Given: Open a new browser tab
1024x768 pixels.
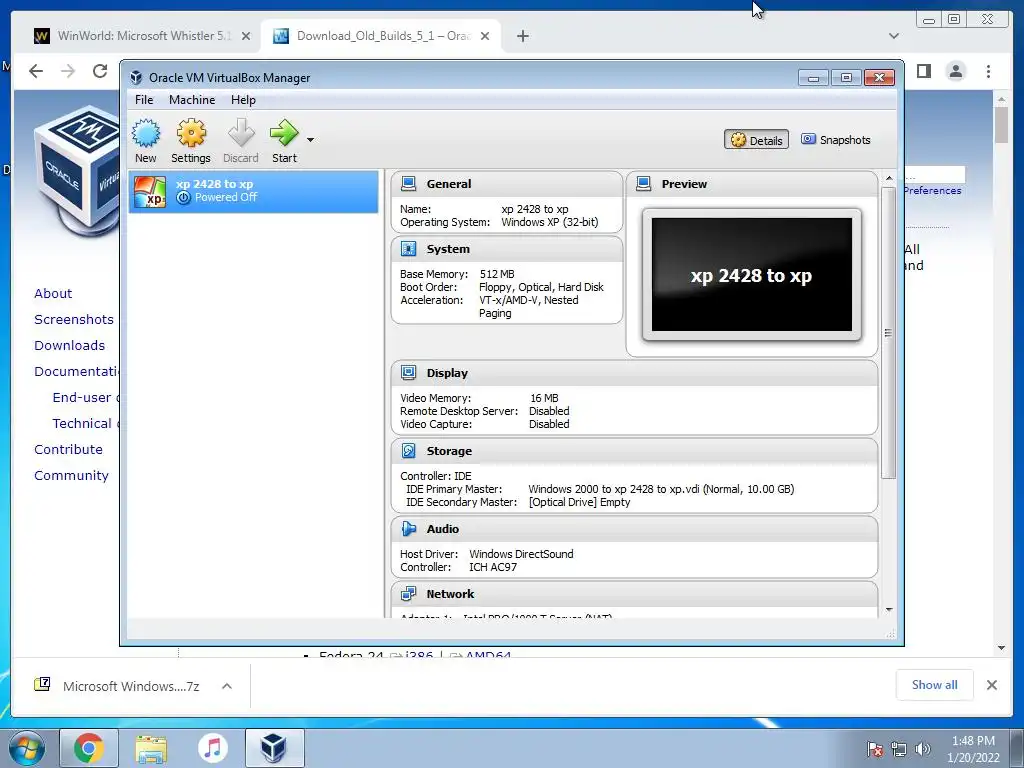Looking at the screenshot, I should coord(522,37).
